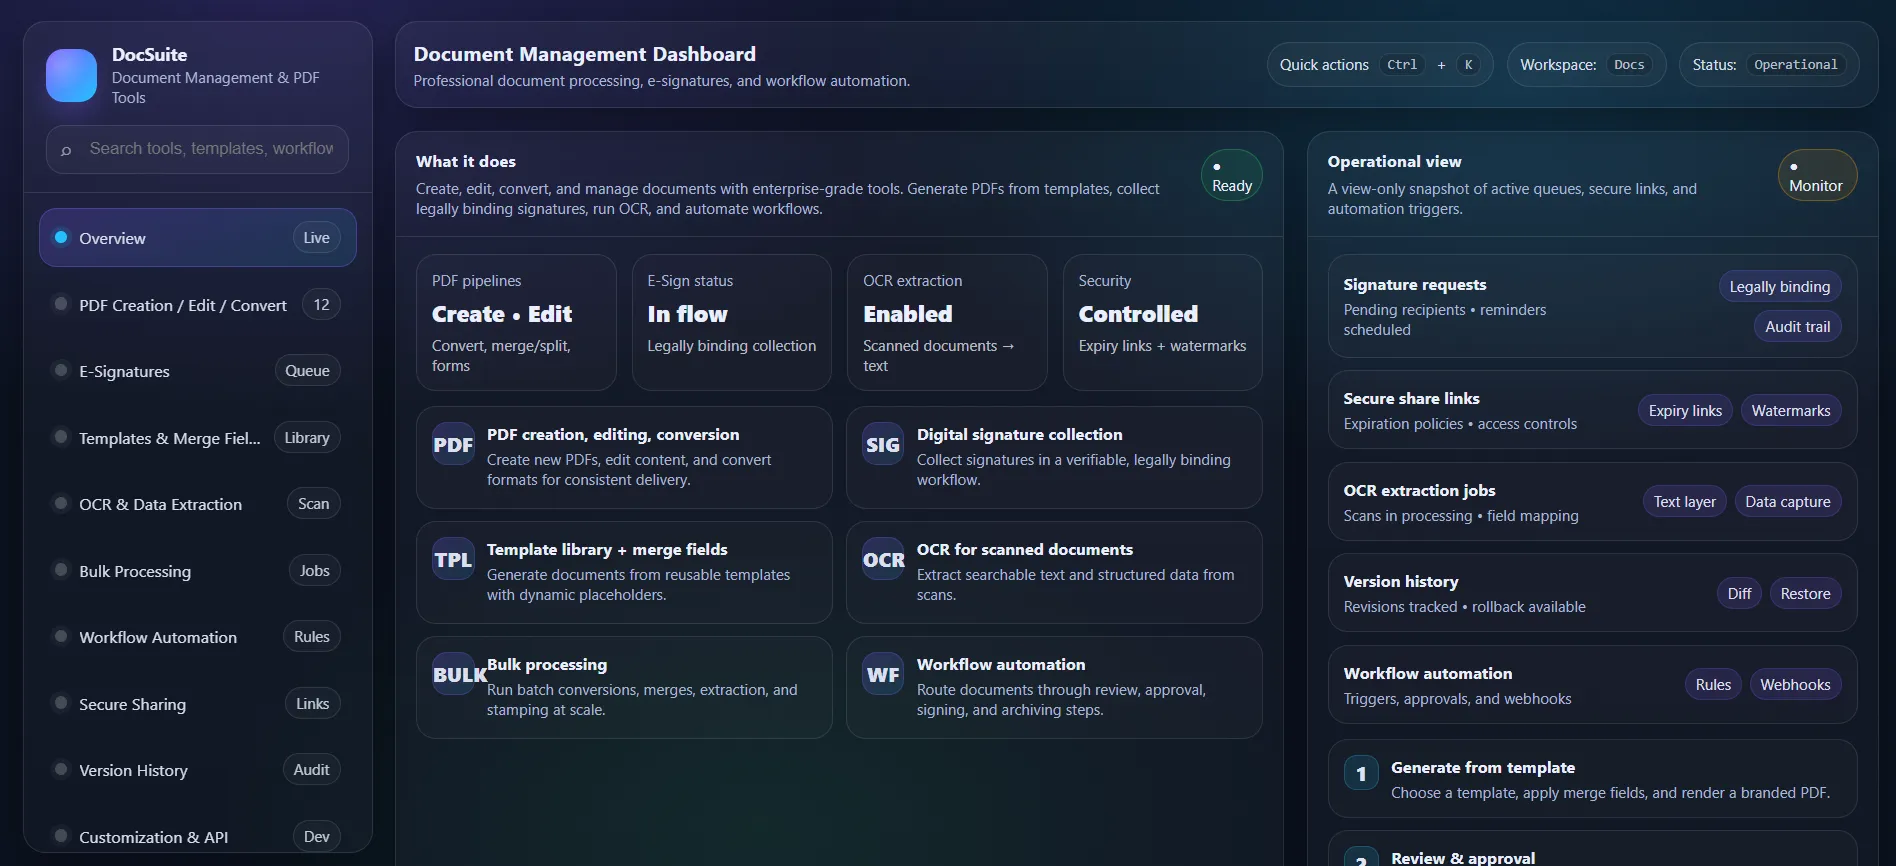The width and height of the screenshot is (1896, 866).
Task: Go to Workflow Automation in sidebar
Action: [x=198, y=637]
